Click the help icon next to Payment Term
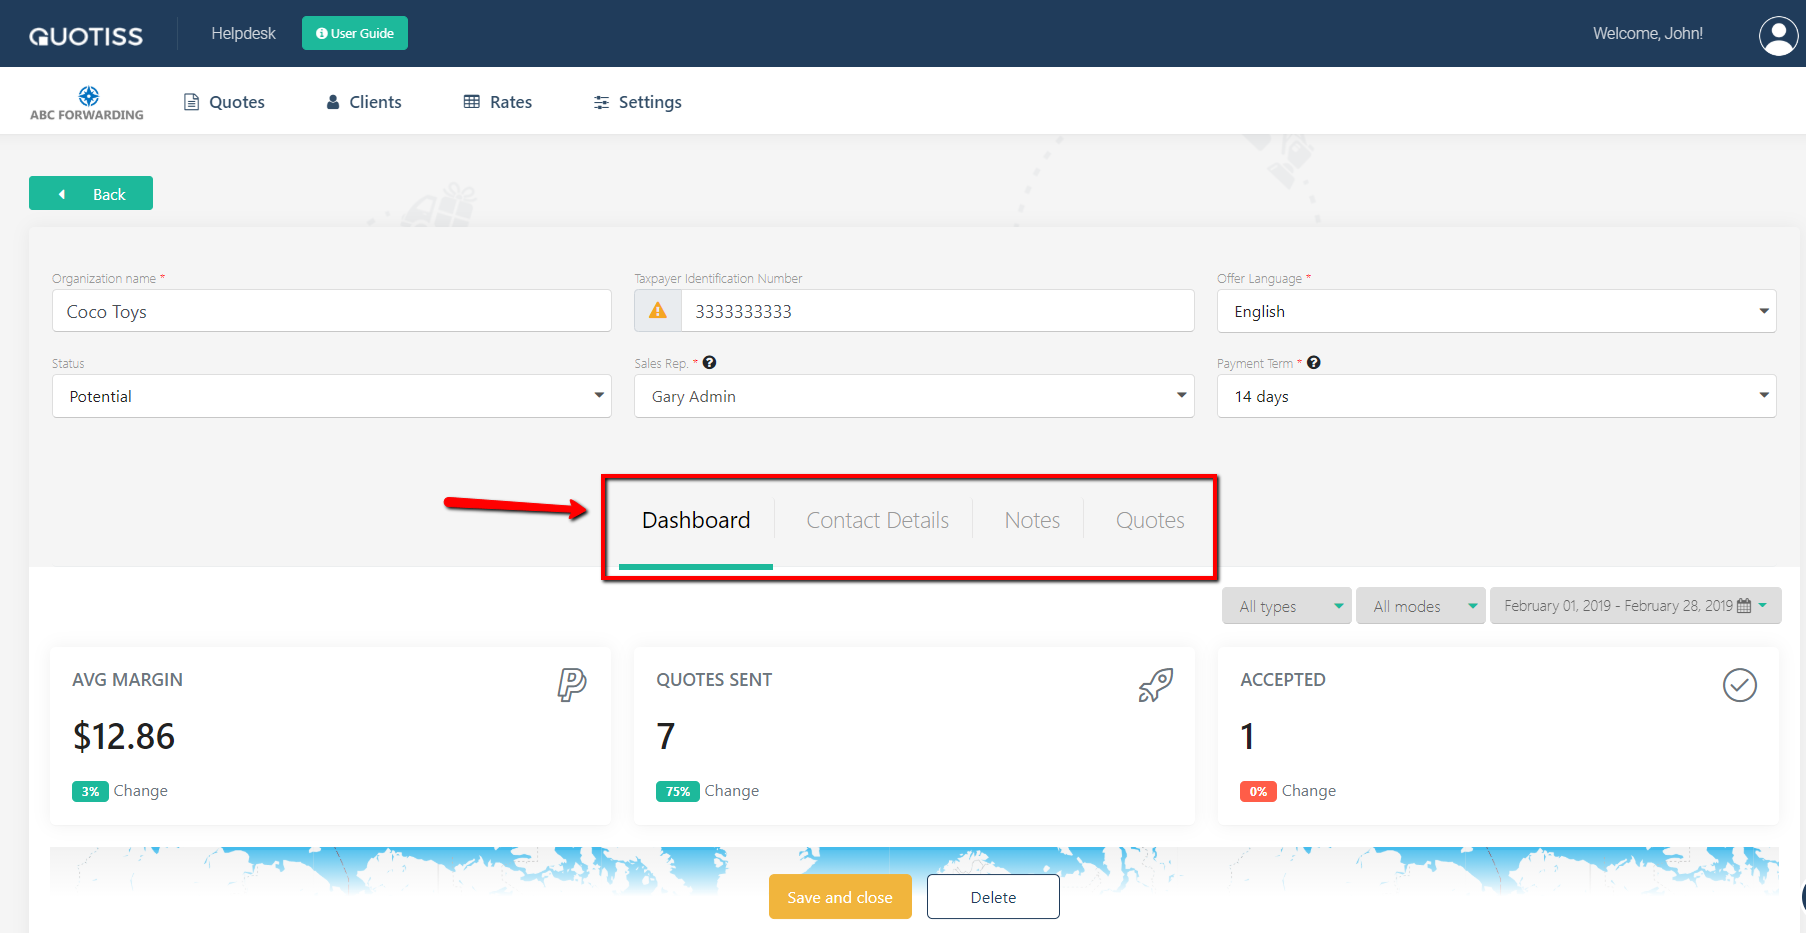This screenshot has height=933, width=1806. (x=1313, y=362)
